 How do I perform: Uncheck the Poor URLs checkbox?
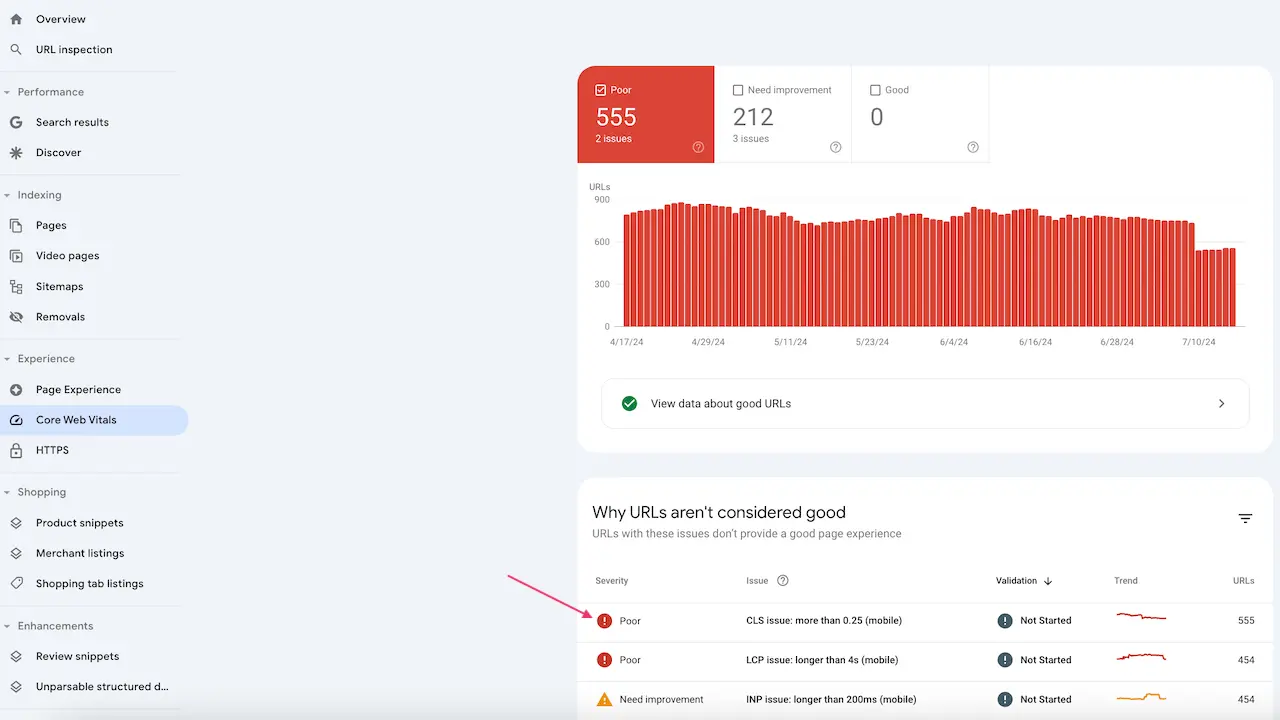600,89
